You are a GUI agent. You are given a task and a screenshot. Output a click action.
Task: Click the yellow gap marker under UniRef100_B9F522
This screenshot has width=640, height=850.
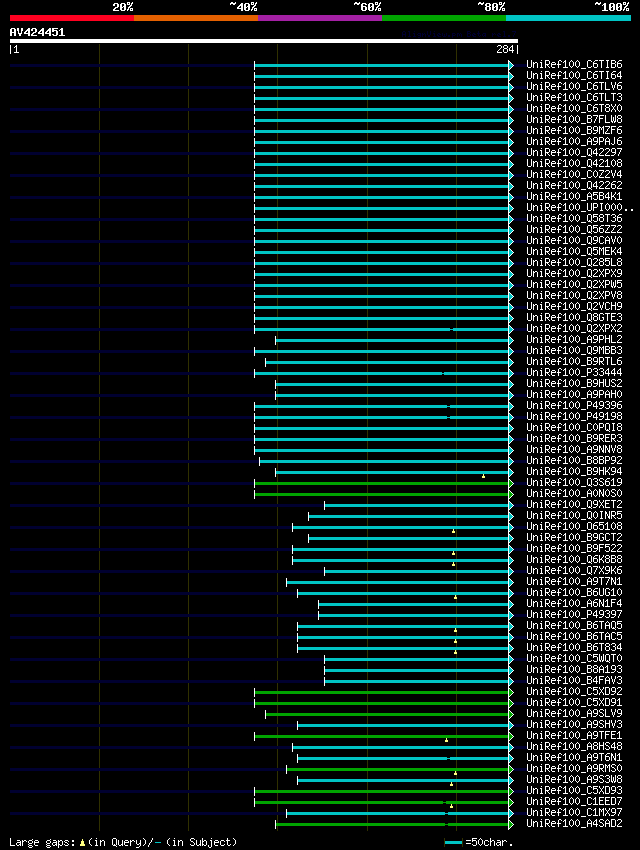tap(454, 553)
